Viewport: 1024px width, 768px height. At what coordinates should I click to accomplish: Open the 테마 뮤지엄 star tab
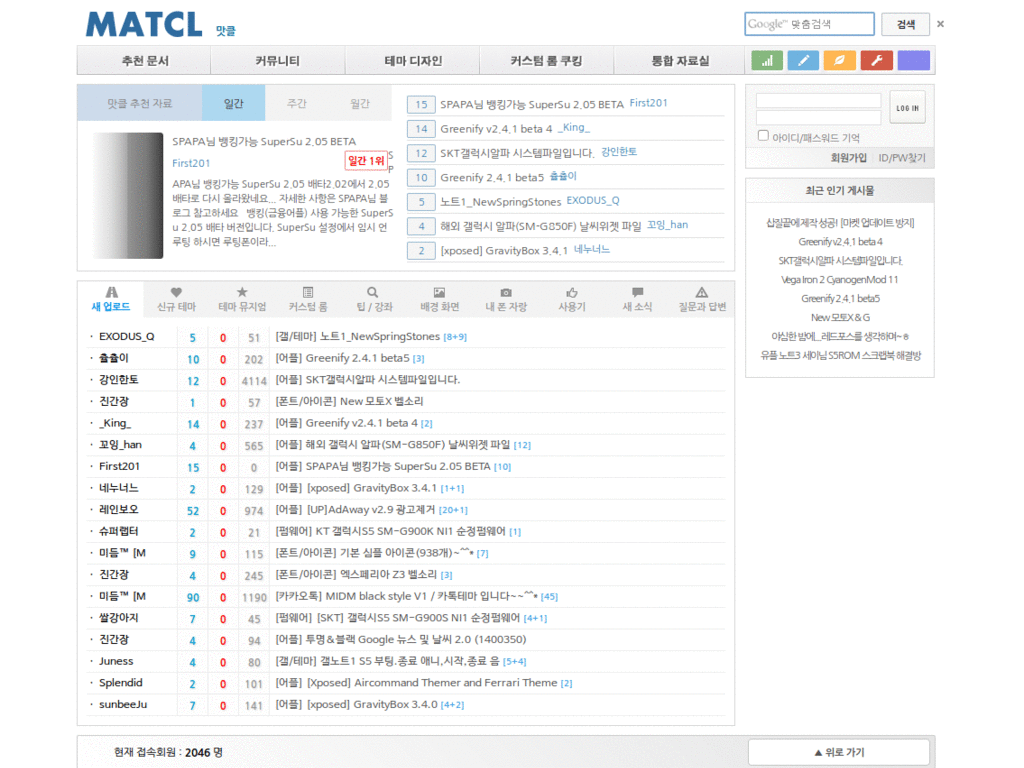pos(242,299)
